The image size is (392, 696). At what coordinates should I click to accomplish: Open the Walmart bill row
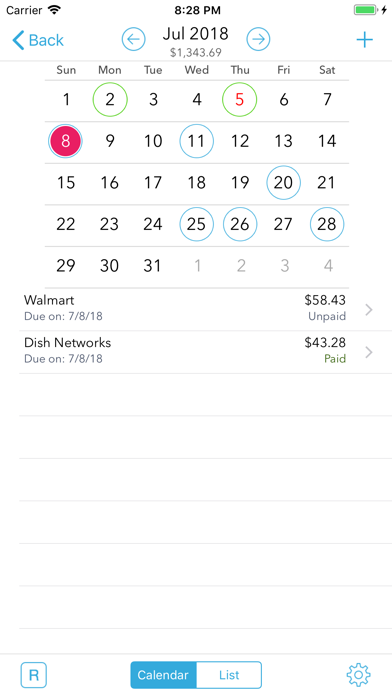[206, 309]
